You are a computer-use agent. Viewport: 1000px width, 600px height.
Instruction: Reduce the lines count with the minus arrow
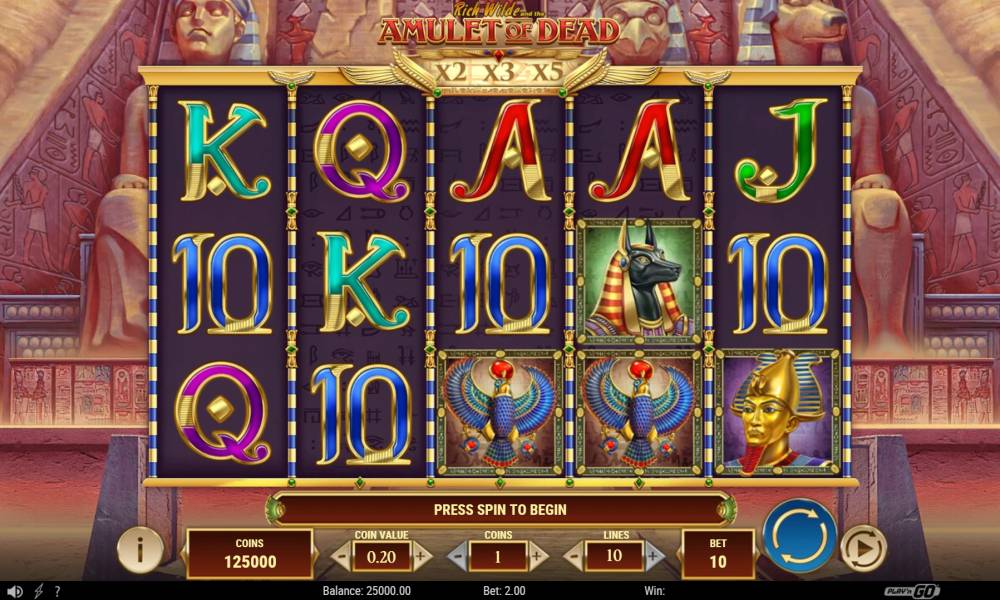click(x=574, y=557)
